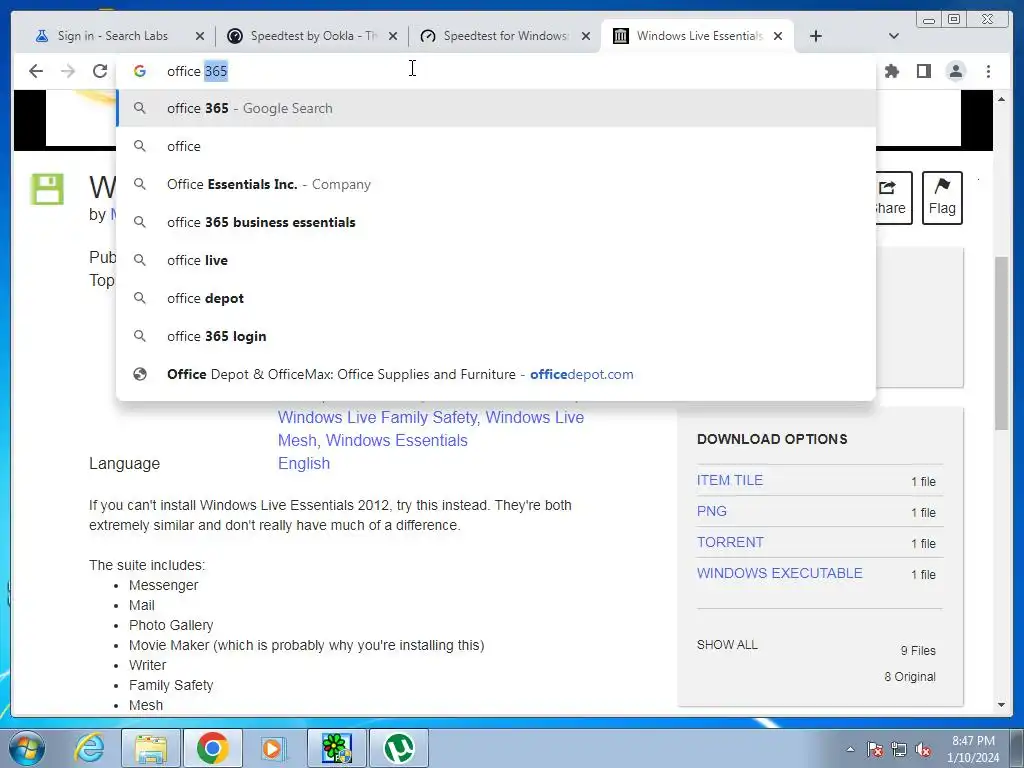Open the Chrome profile avatar
The height and width of the screenshot is (768, 1024).
(955, 71)
